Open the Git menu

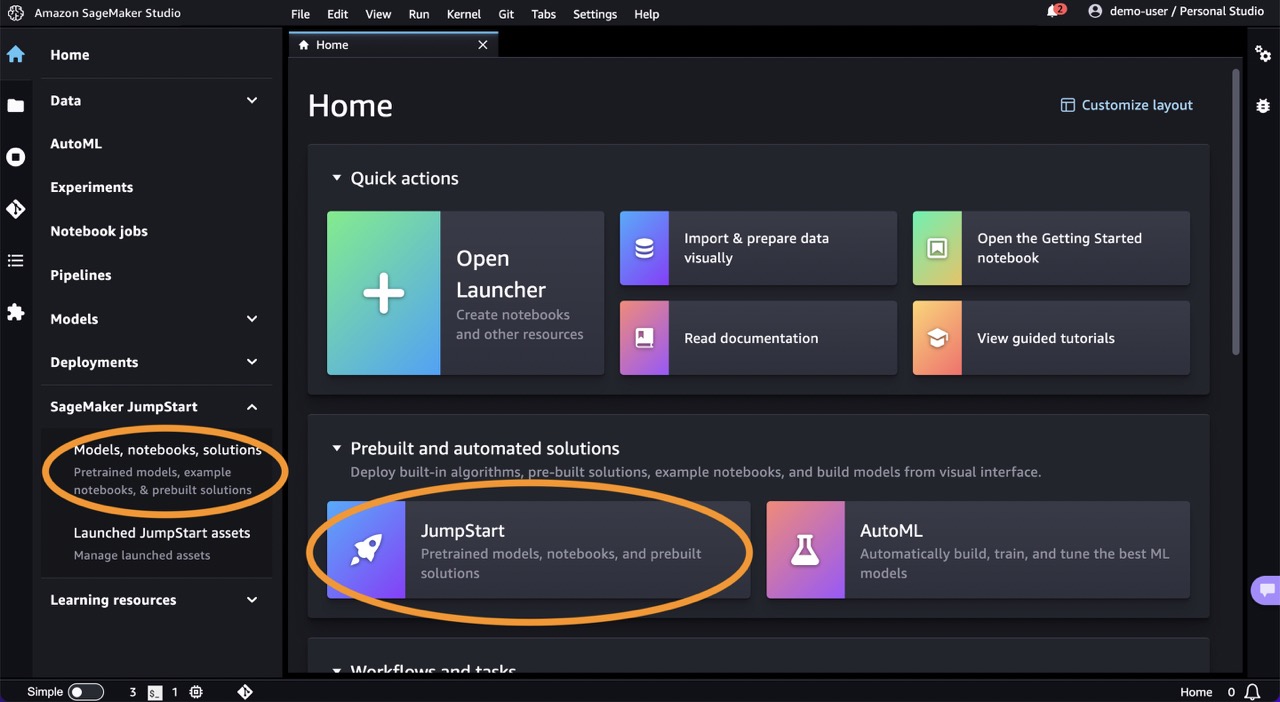[x=506, y=14]
